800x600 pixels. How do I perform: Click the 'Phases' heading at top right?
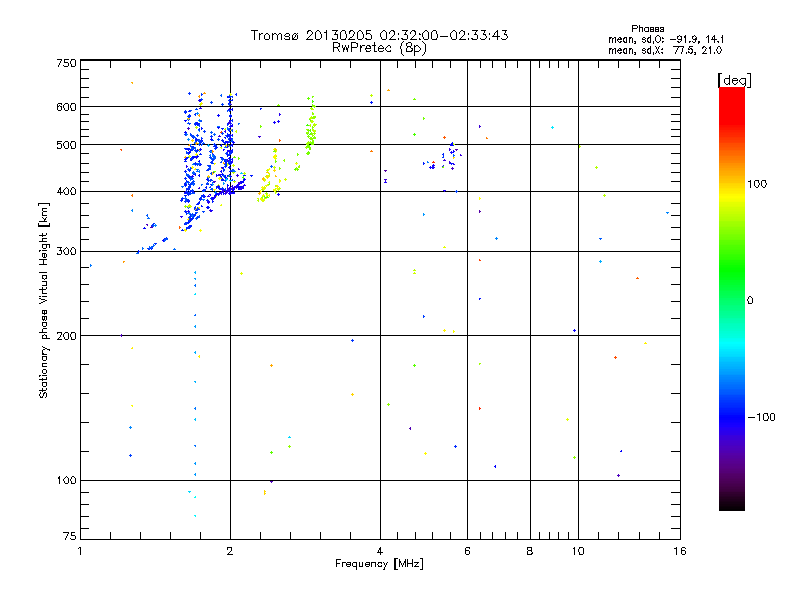click(647, 29)
